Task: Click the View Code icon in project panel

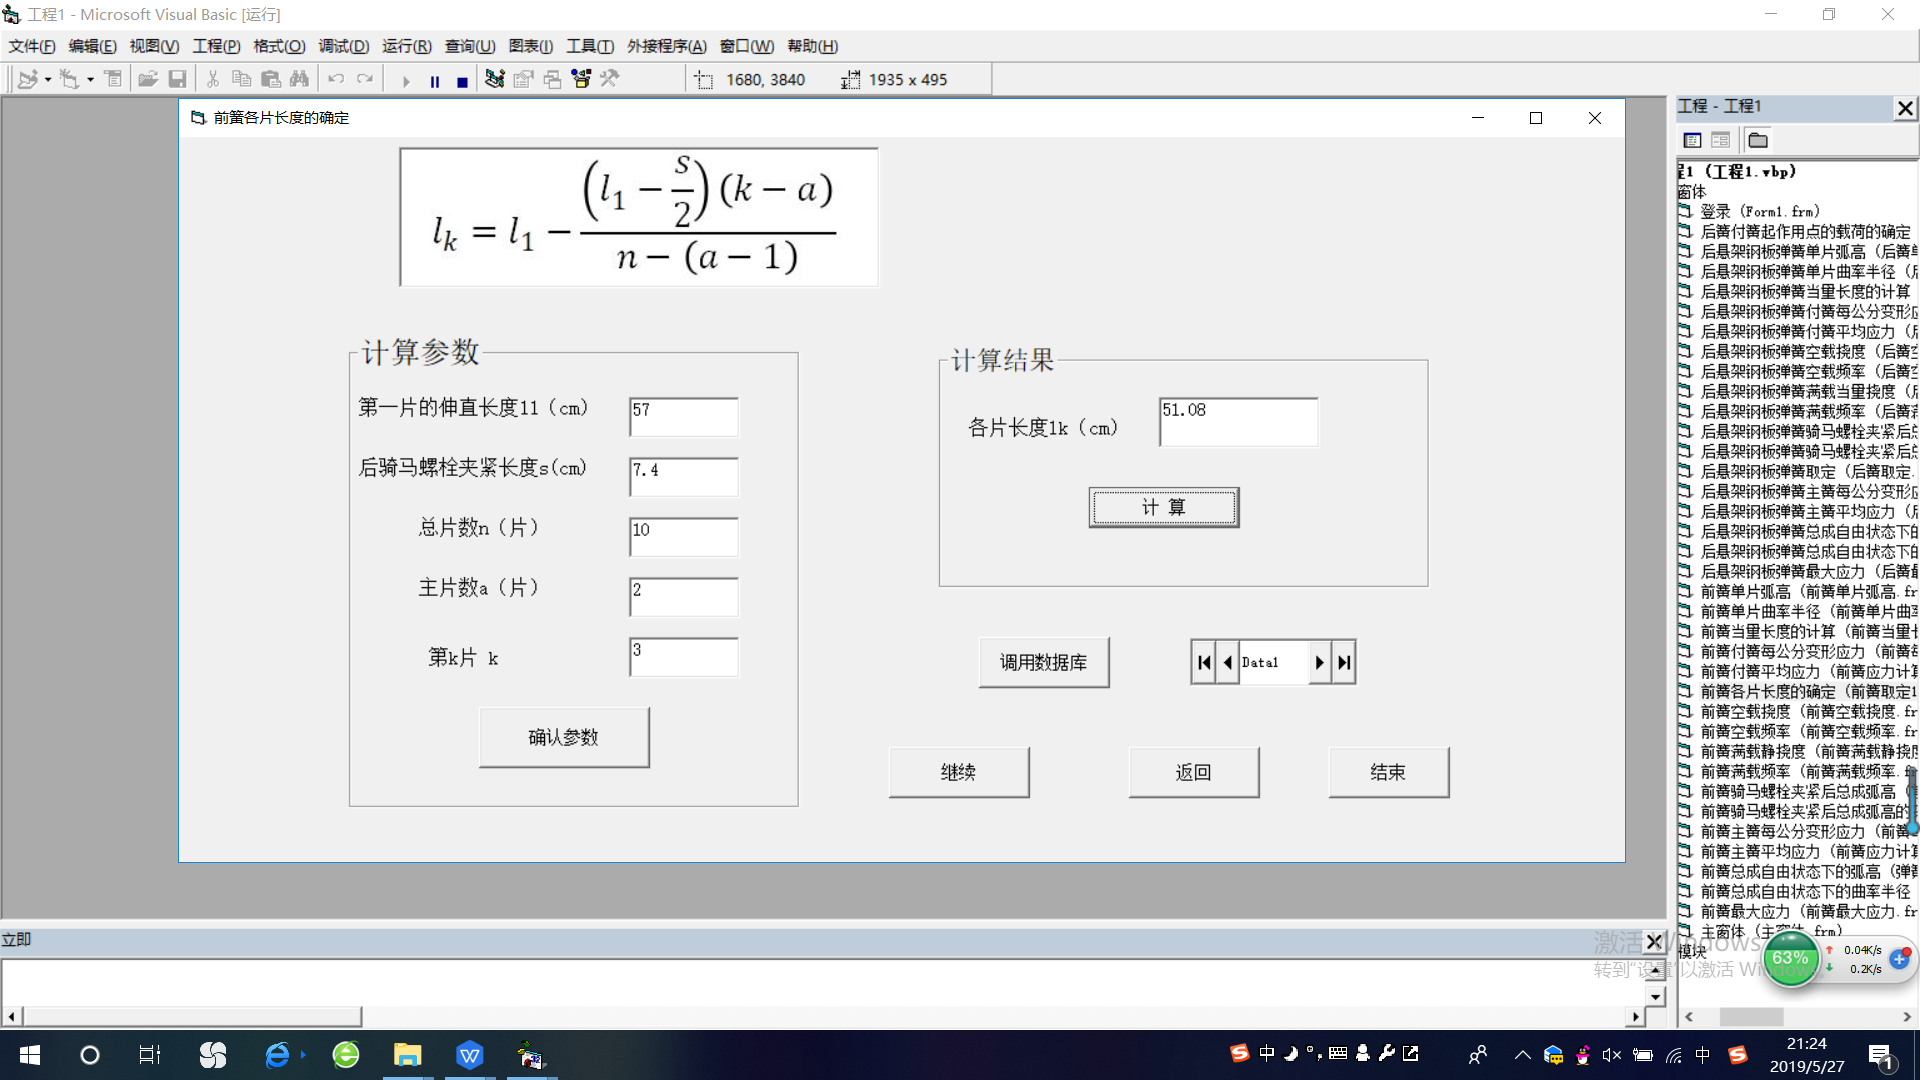Action: click(1692, 140)
